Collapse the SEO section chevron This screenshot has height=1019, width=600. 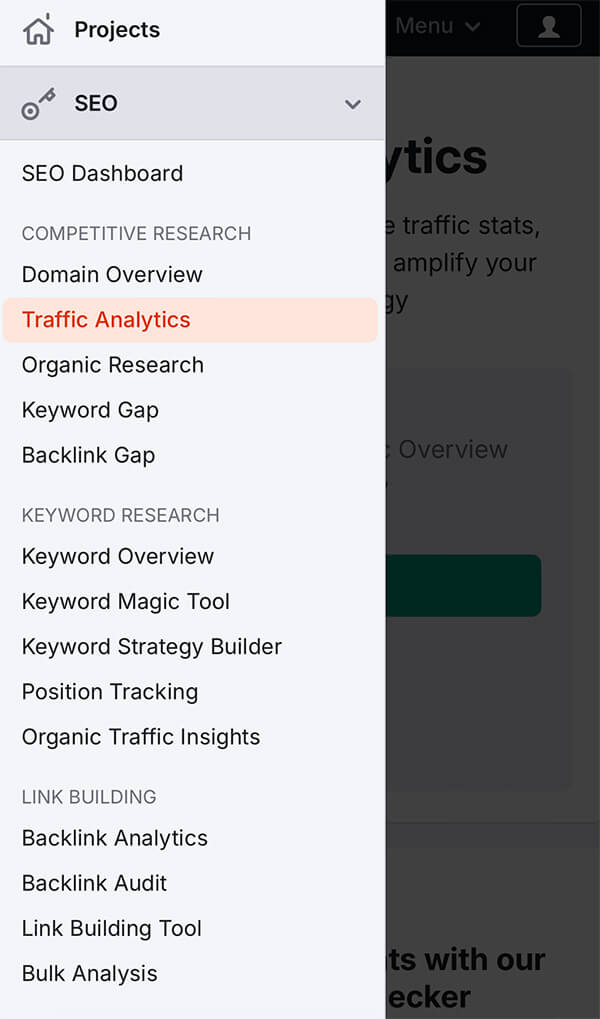(352, 104)
